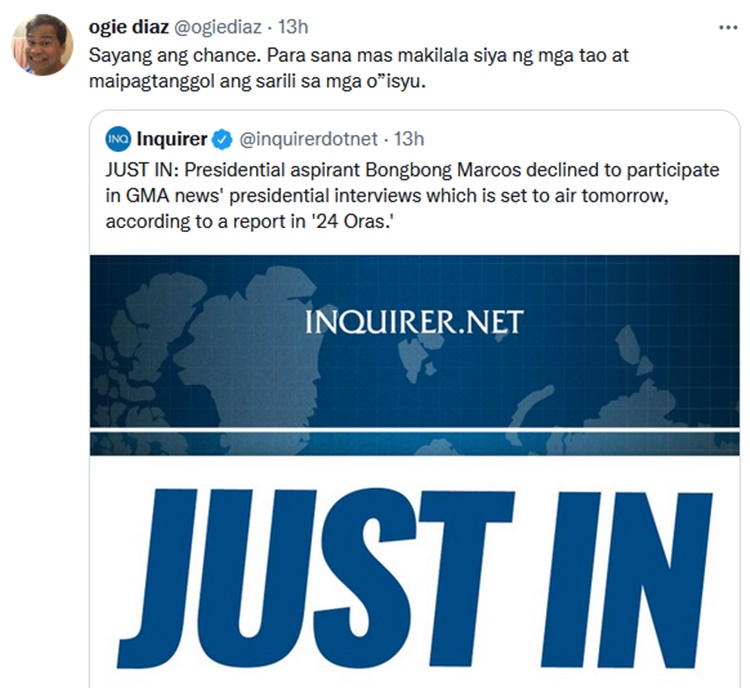
Task: Click the 'Sayang ang chance' tweet text
Action: [x=358, y=68]
